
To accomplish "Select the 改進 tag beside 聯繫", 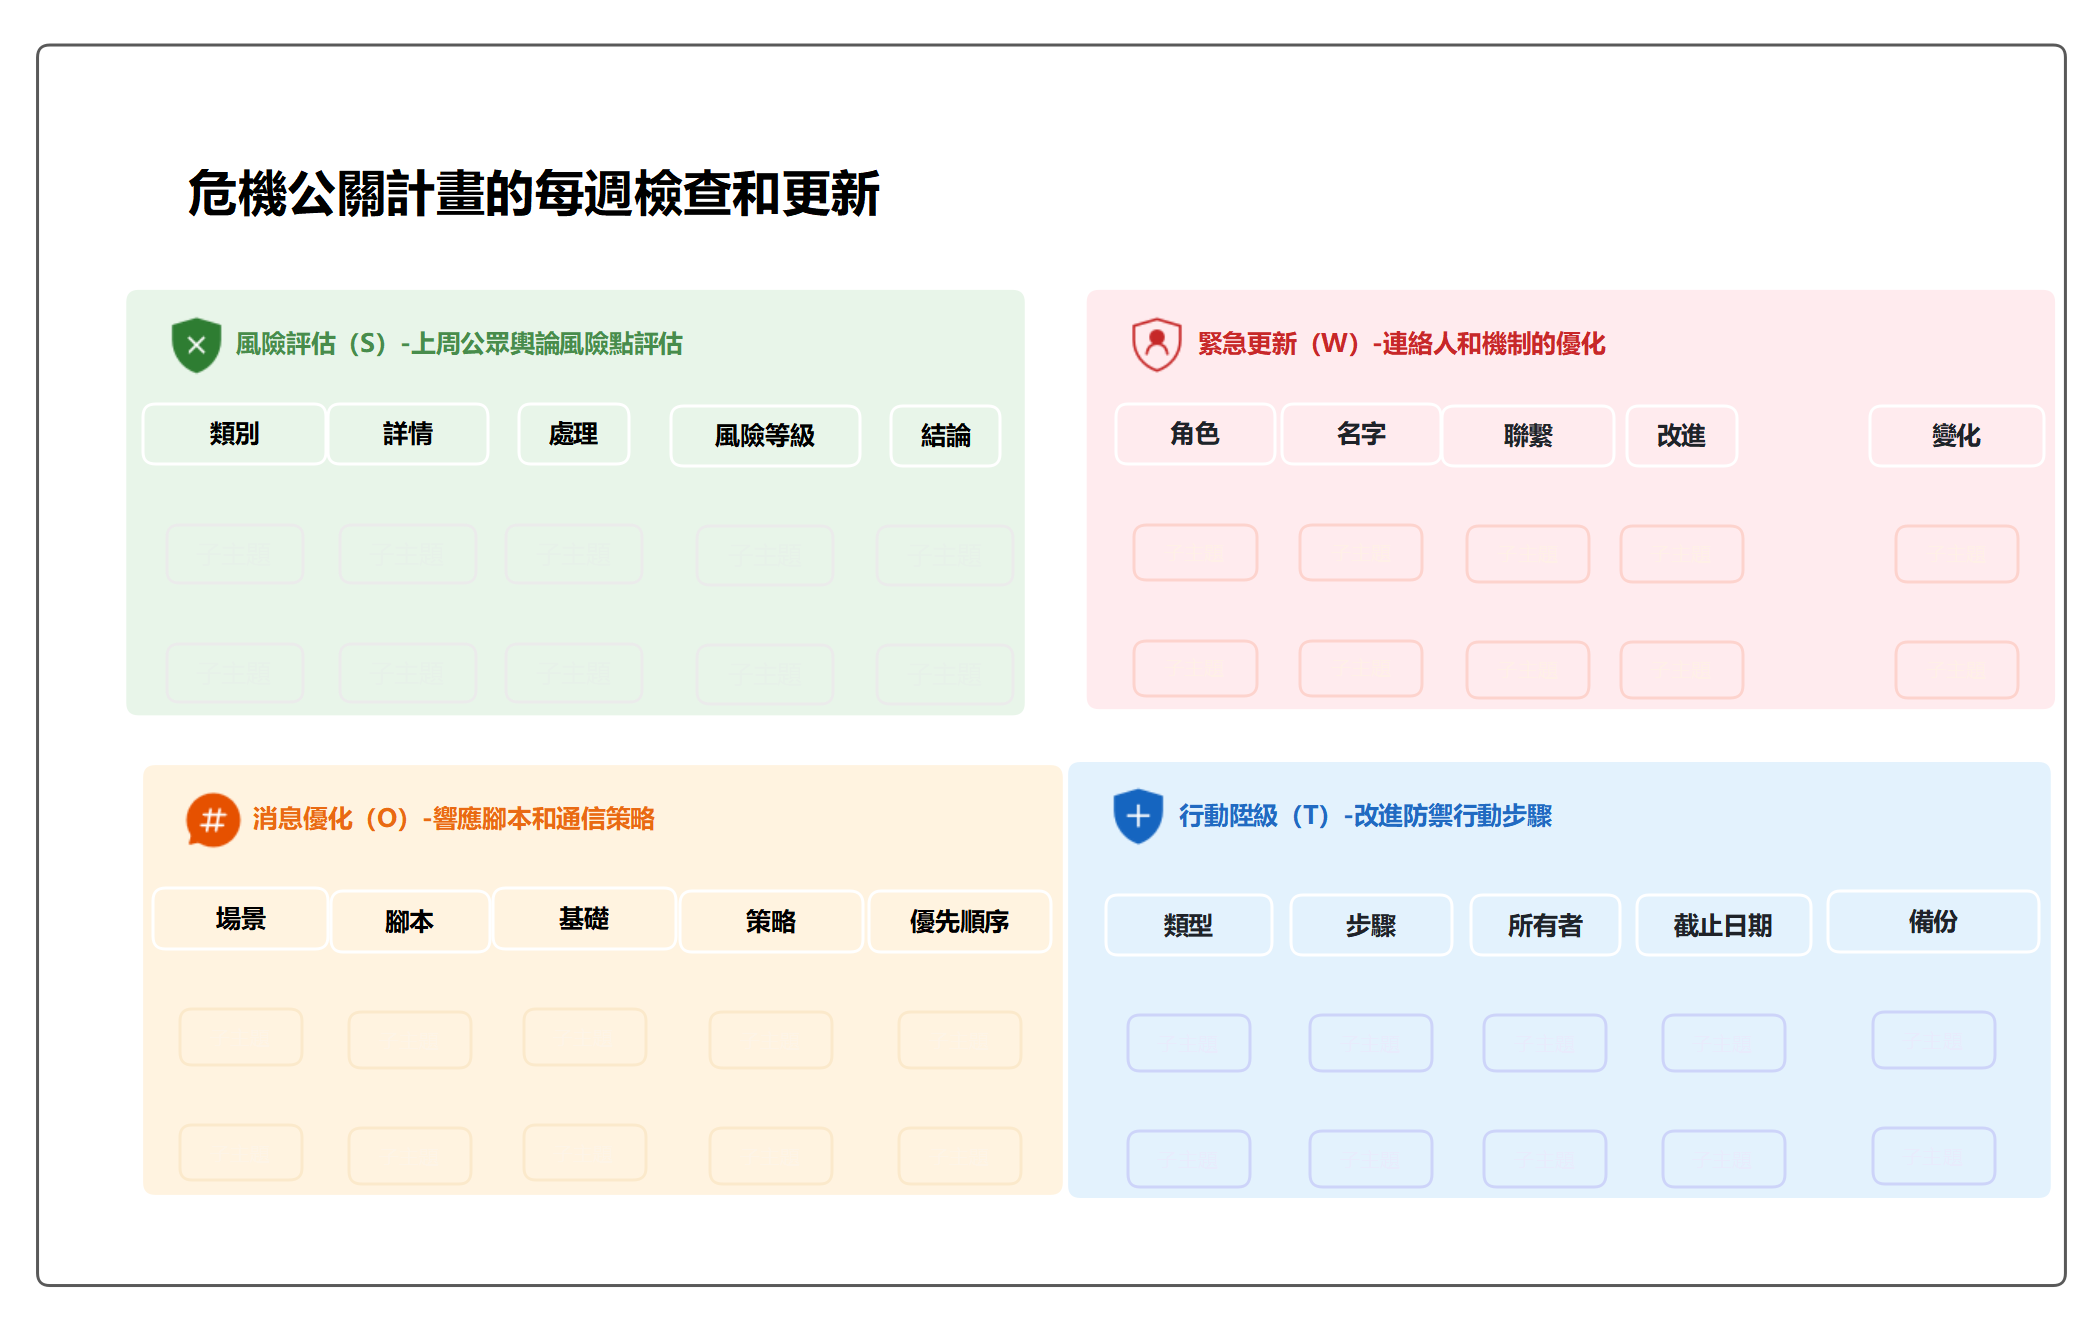I will coord(1681,436).
